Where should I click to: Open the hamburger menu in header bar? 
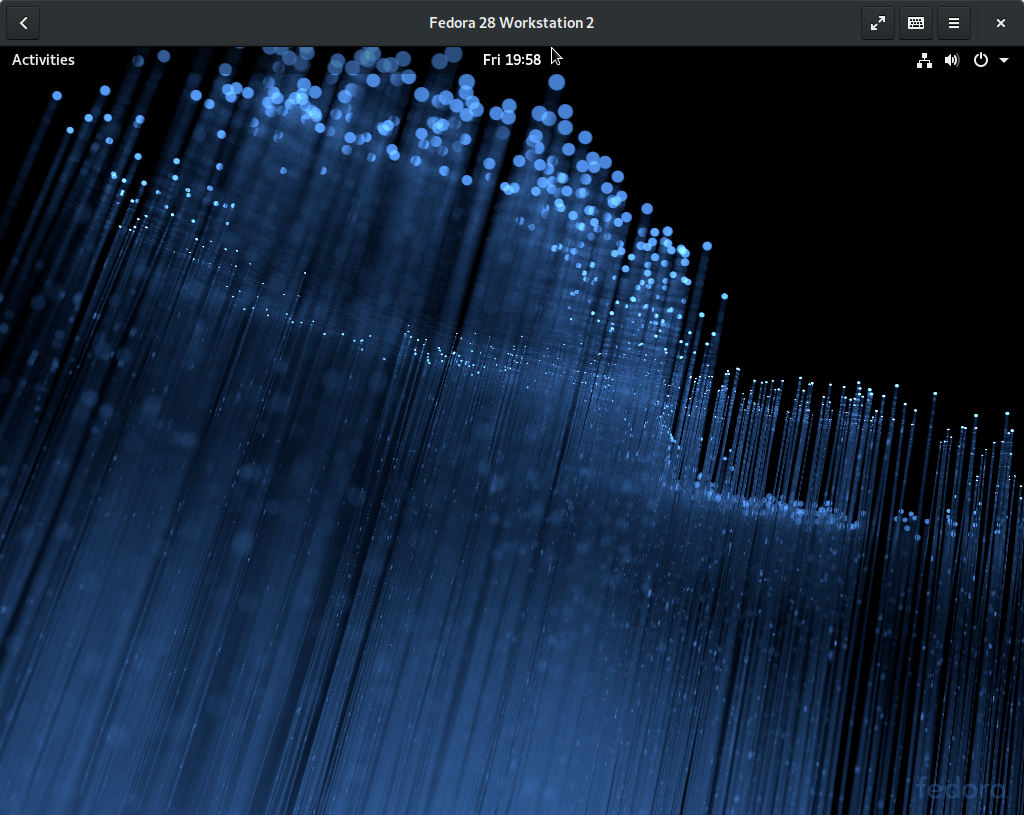[953, 23]
